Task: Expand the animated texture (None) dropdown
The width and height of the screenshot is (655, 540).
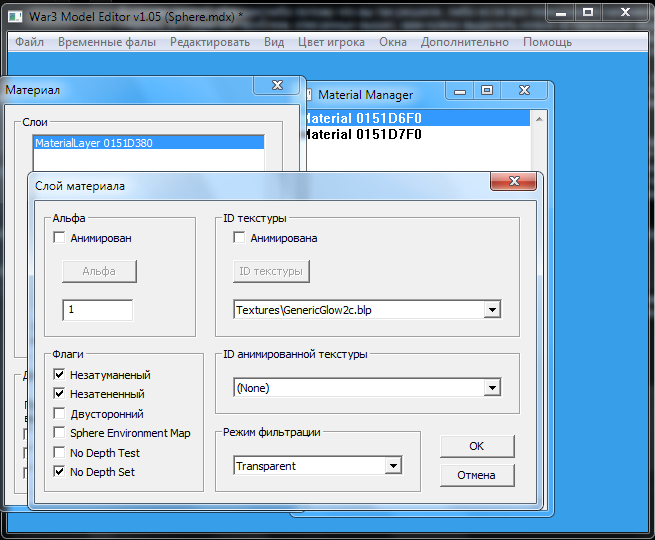Action: (x=493, y=388)
